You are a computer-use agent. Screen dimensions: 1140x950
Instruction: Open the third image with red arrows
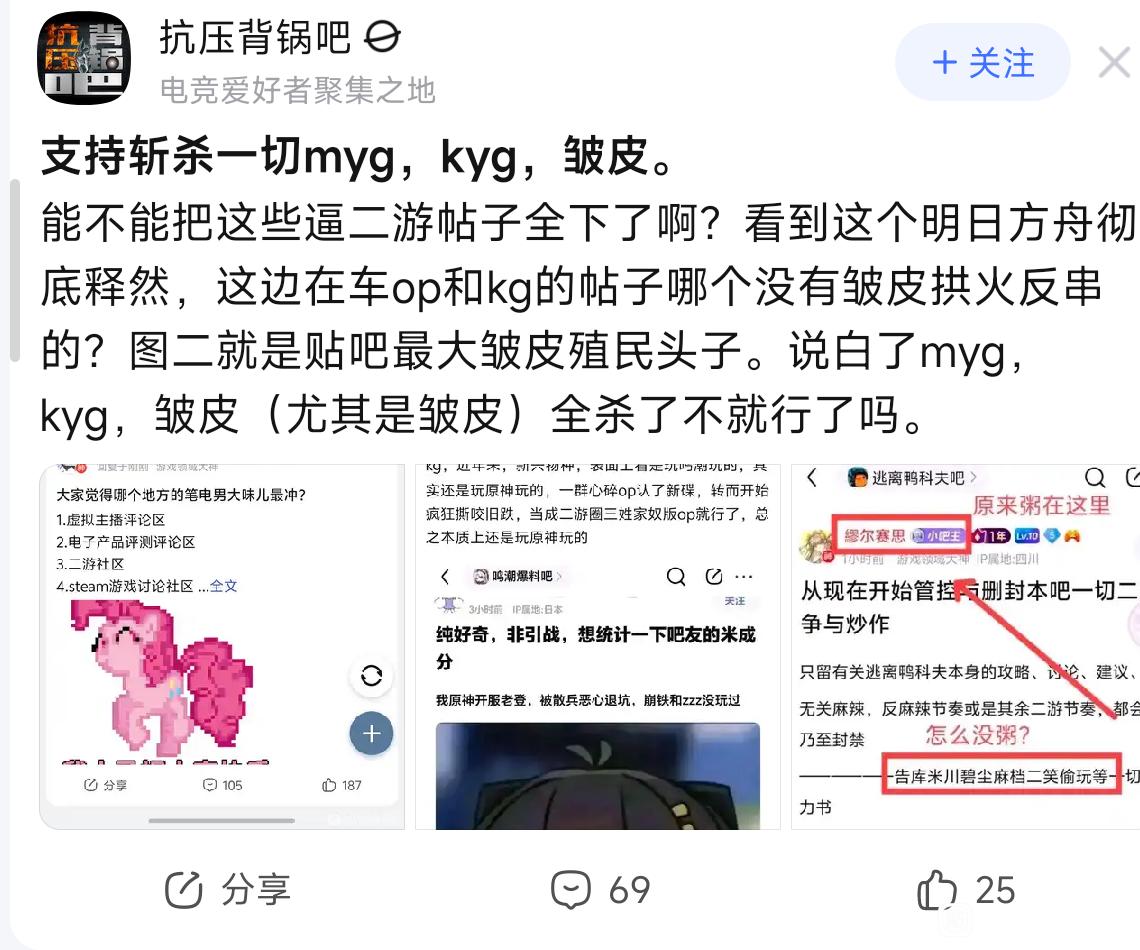966,647
